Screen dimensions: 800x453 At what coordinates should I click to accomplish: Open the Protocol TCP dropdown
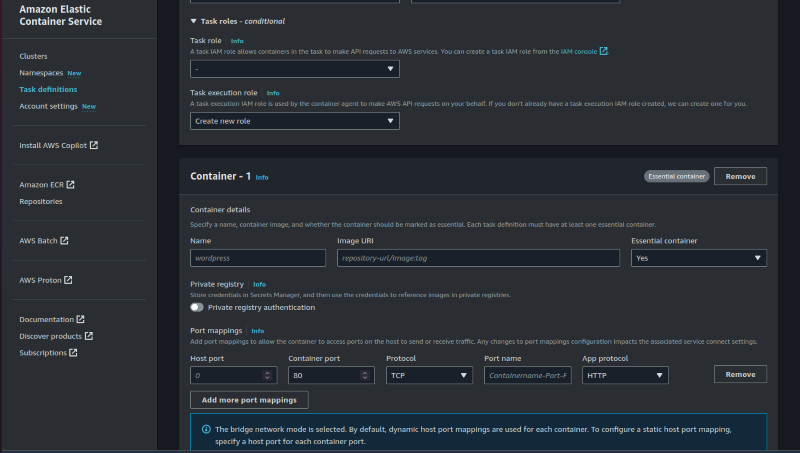point(429,375)
